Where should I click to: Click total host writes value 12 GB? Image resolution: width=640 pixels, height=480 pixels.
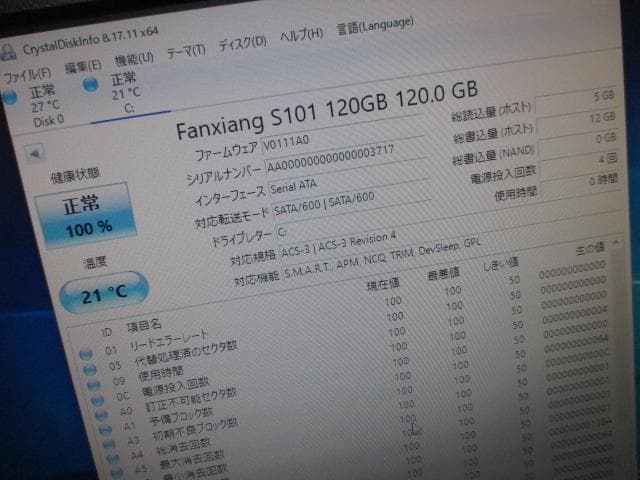[577, 123]
